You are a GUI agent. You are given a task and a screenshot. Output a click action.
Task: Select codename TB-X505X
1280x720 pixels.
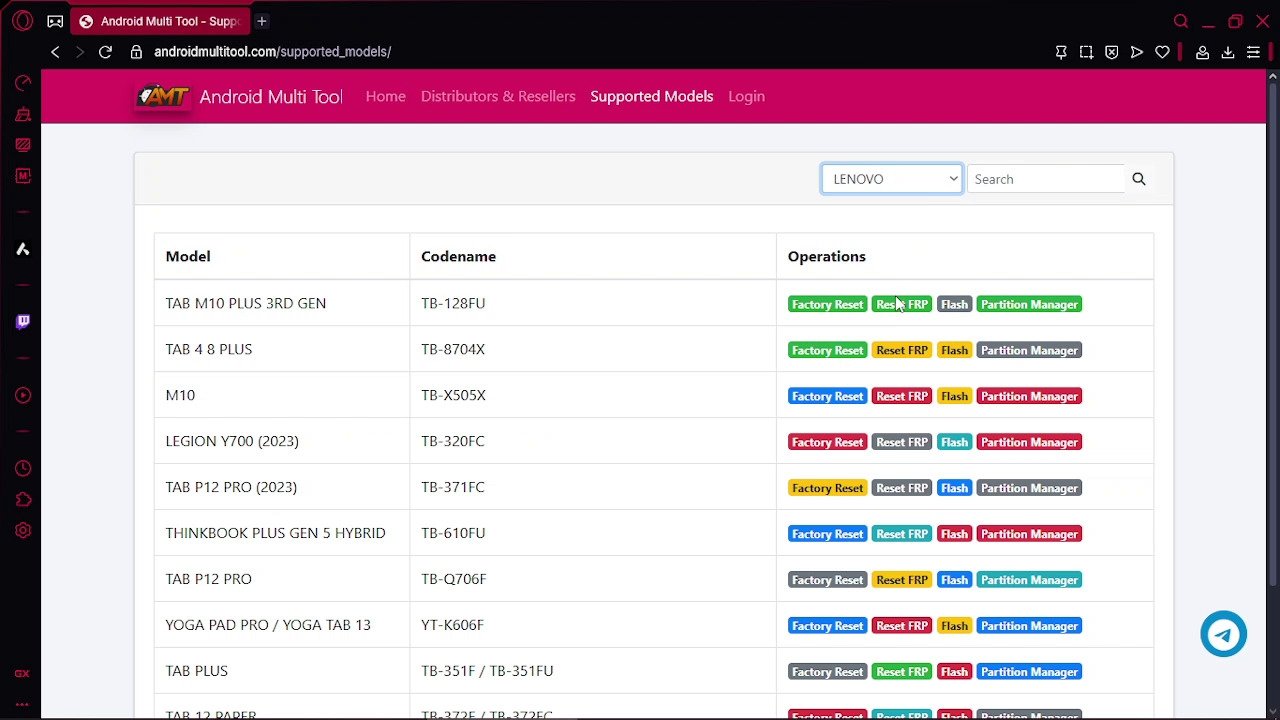pos(453,395)
